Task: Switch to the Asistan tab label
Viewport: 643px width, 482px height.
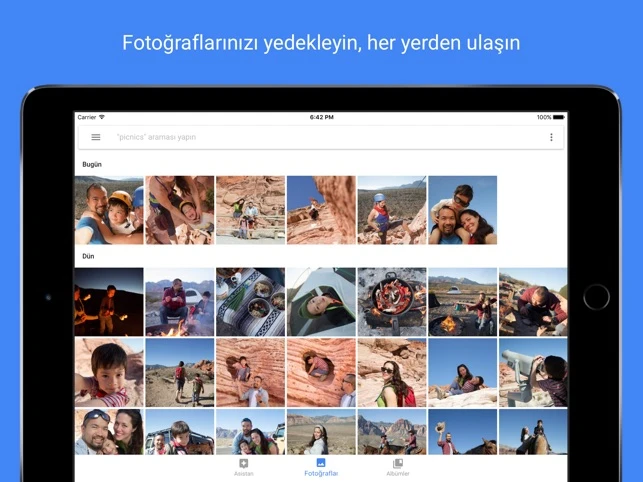Action: [x=244, y=474]
